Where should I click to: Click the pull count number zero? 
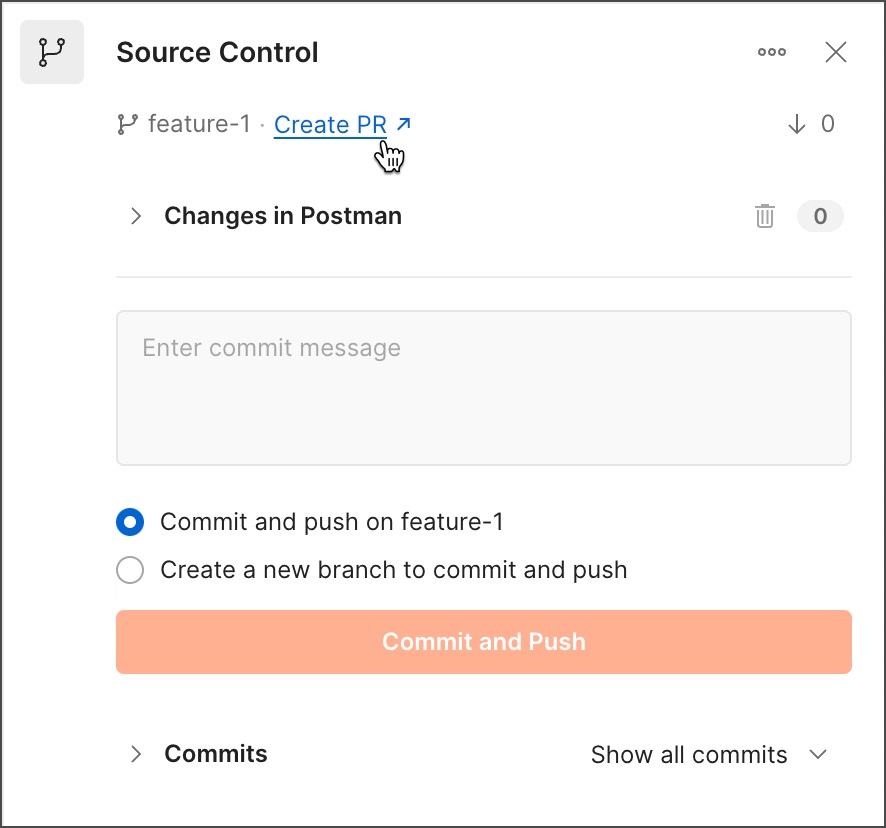pyautogui.click(x=827, y=124)
